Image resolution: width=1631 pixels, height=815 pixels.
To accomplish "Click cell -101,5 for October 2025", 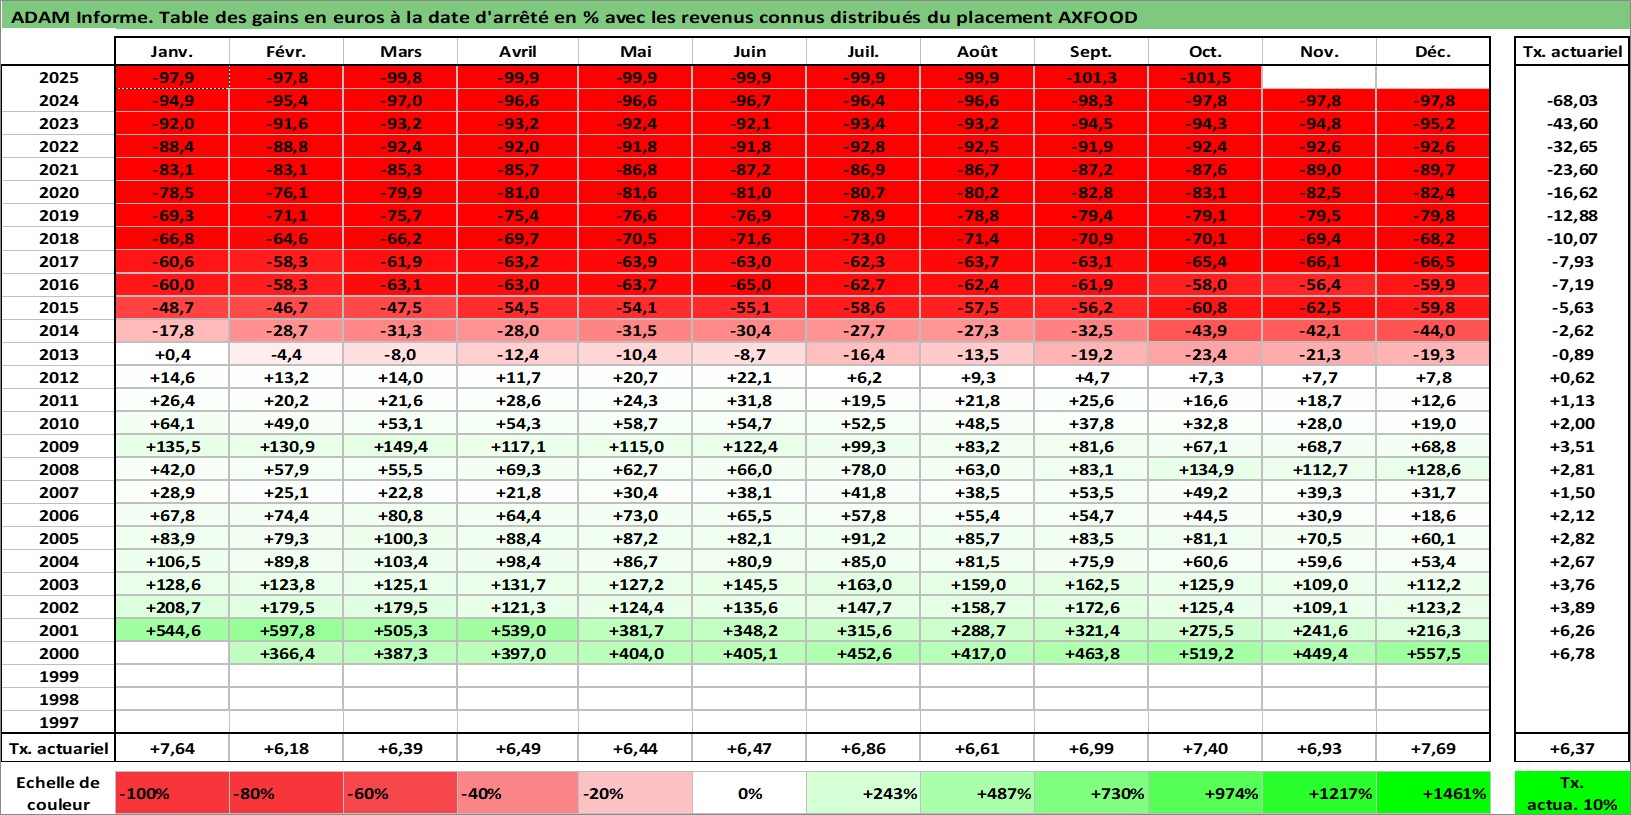I will pyautogui.click(x=1205, y=77).
